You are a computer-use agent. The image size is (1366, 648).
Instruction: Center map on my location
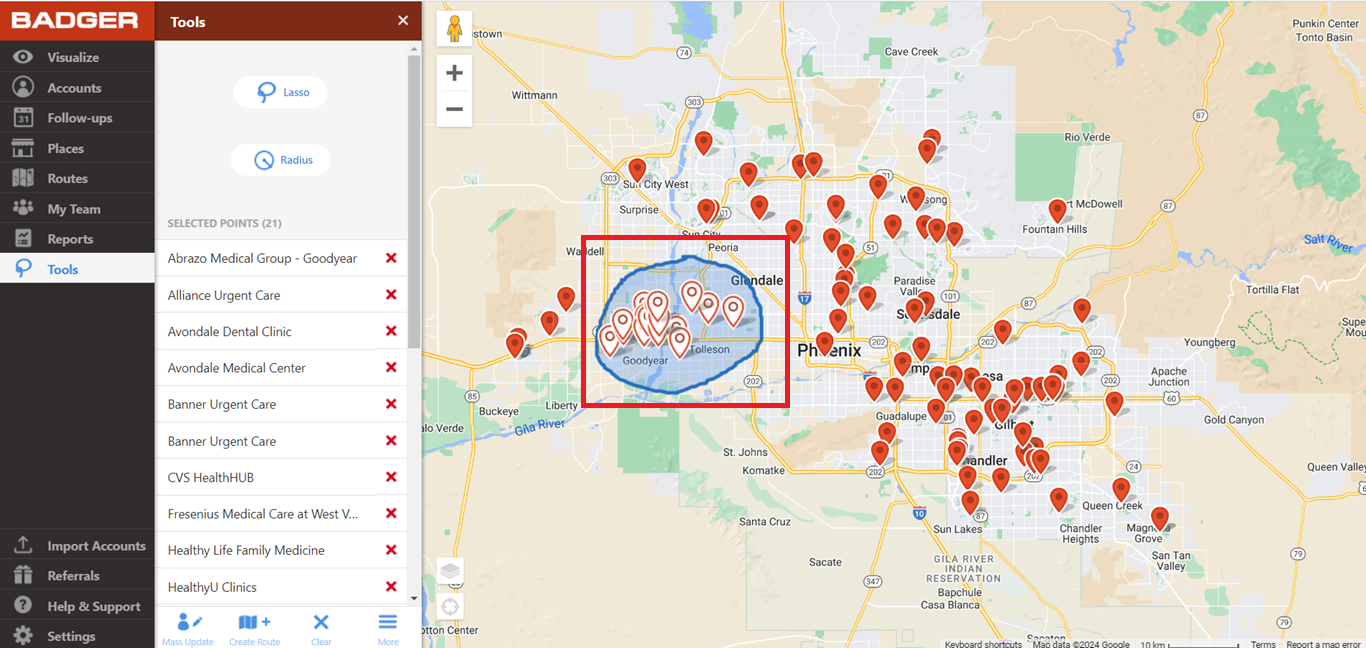pyautogui.click(x=451, y=606)
